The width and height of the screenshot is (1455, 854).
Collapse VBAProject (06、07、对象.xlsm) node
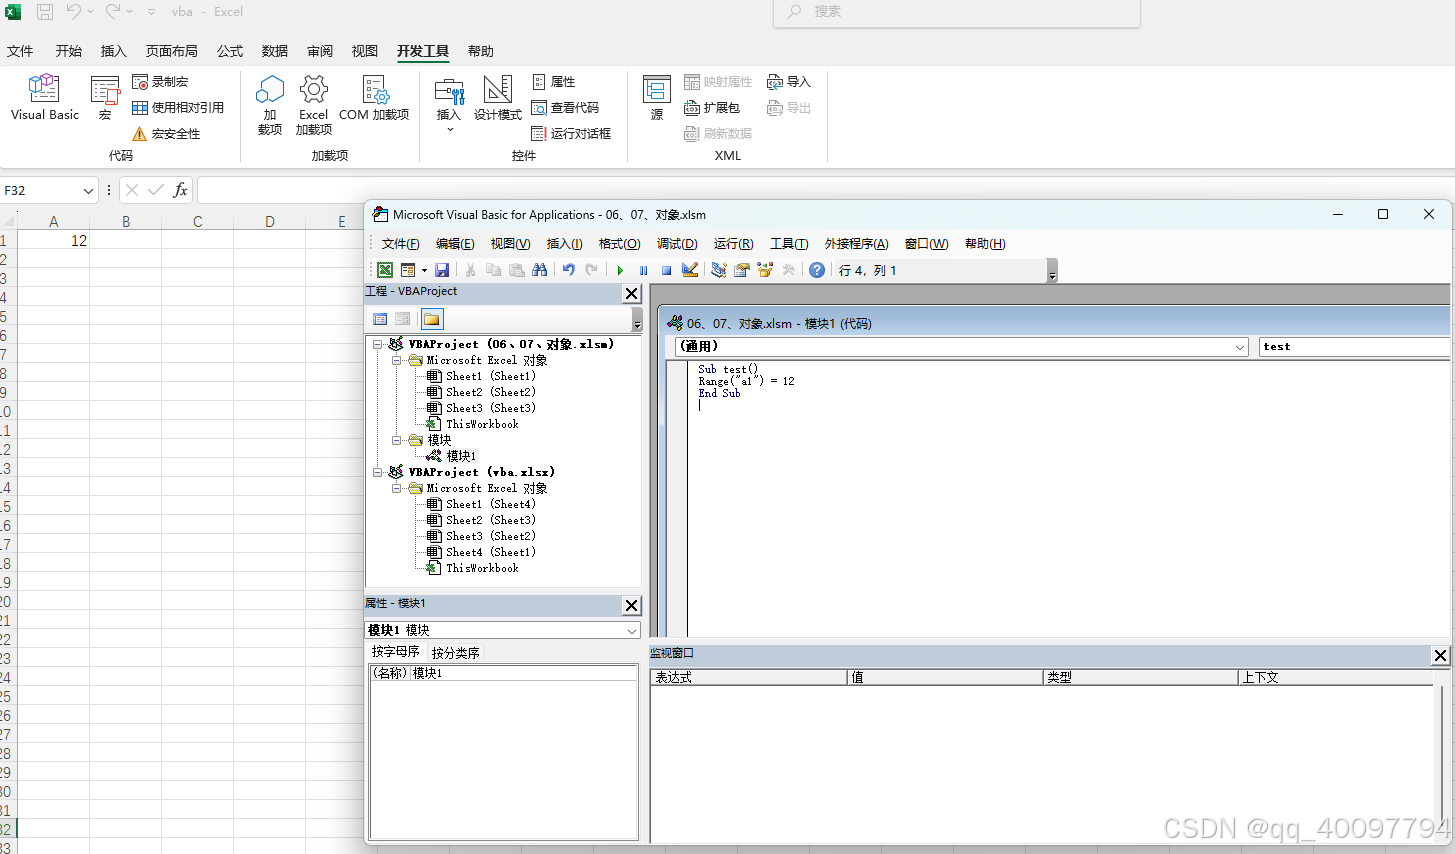(378, 344)
